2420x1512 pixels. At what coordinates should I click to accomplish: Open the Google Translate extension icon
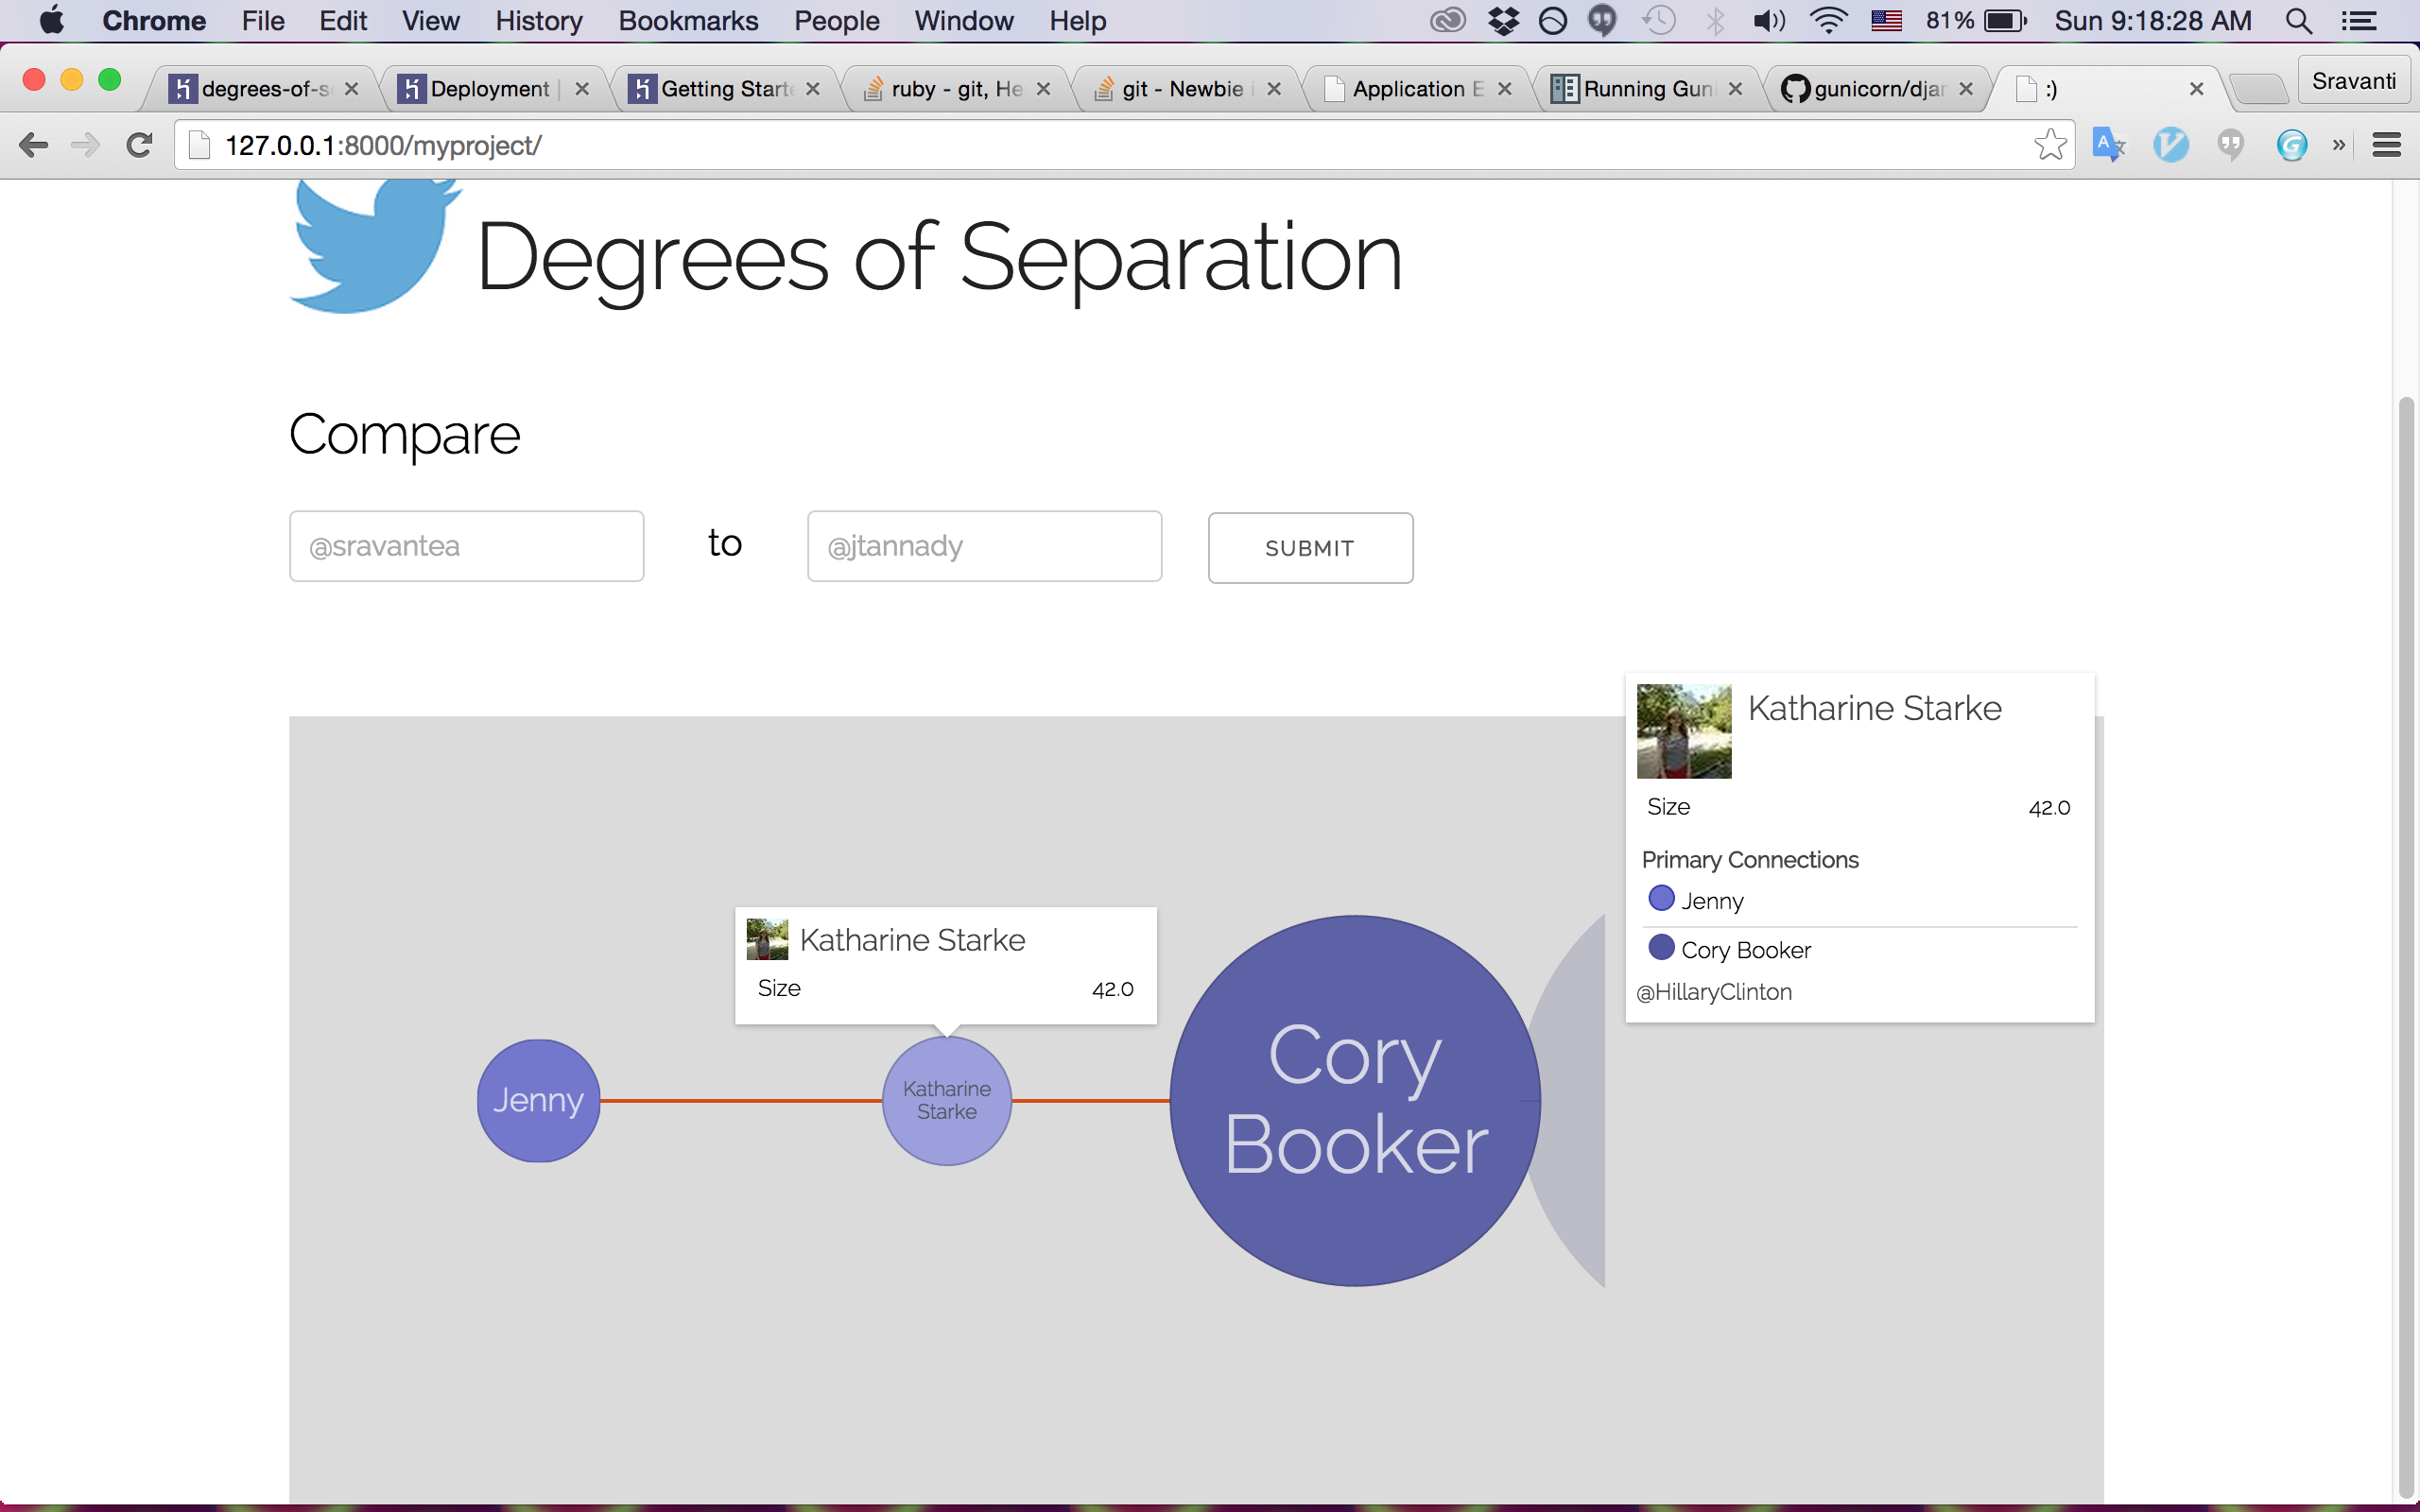(2108, 146)
